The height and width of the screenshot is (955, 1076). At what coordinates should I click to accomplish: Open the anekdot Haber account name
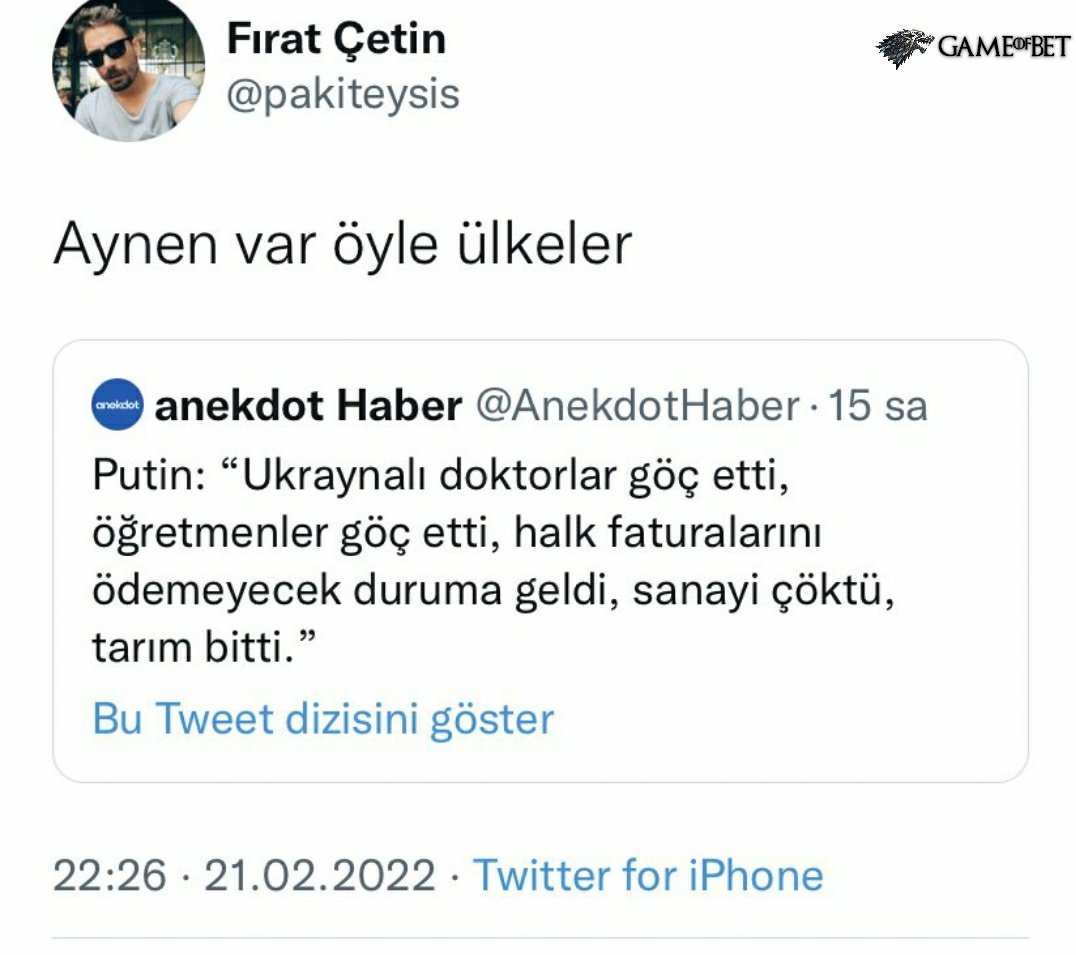(309, 406)
